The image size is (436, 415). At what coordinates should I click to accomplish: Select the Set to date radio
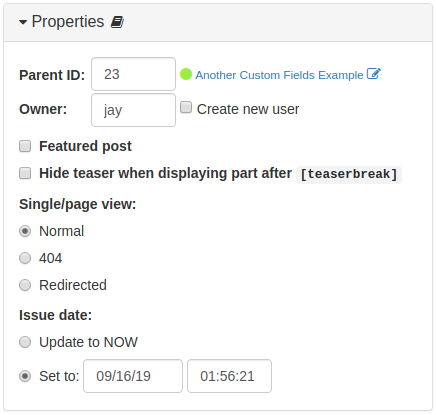pos(25,376)
